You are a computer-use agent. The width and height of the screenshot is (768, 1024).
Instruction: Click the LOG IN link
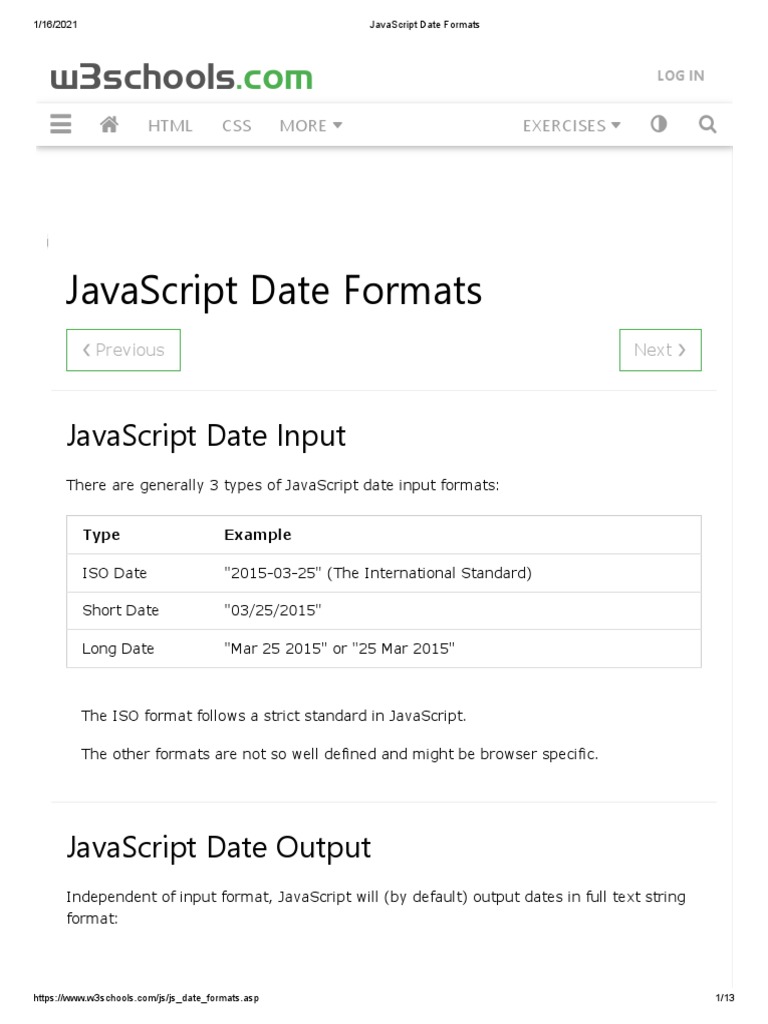[680, 75]
